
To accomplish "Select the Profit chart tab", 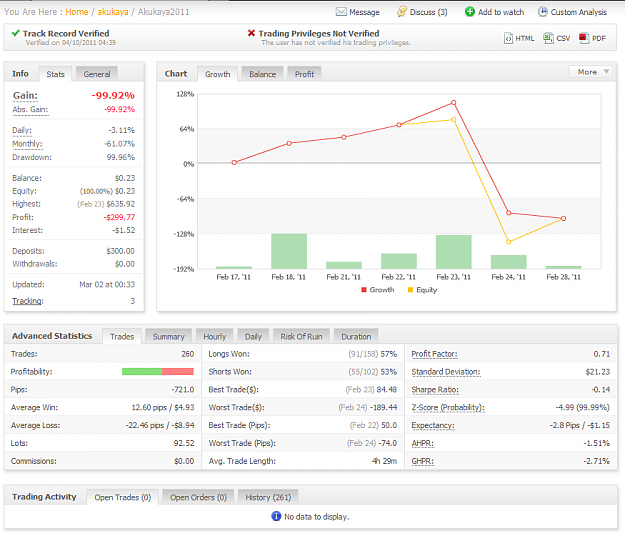I will pos(304,74).
